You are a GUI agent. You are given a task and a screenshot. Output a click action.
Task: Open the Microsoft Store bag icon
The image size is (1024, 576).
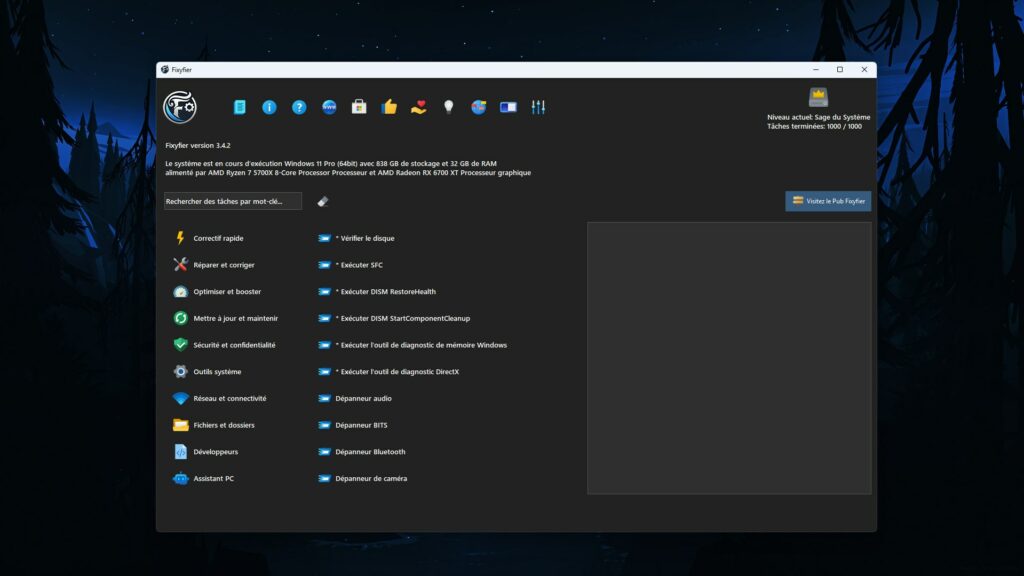(359, 106)
